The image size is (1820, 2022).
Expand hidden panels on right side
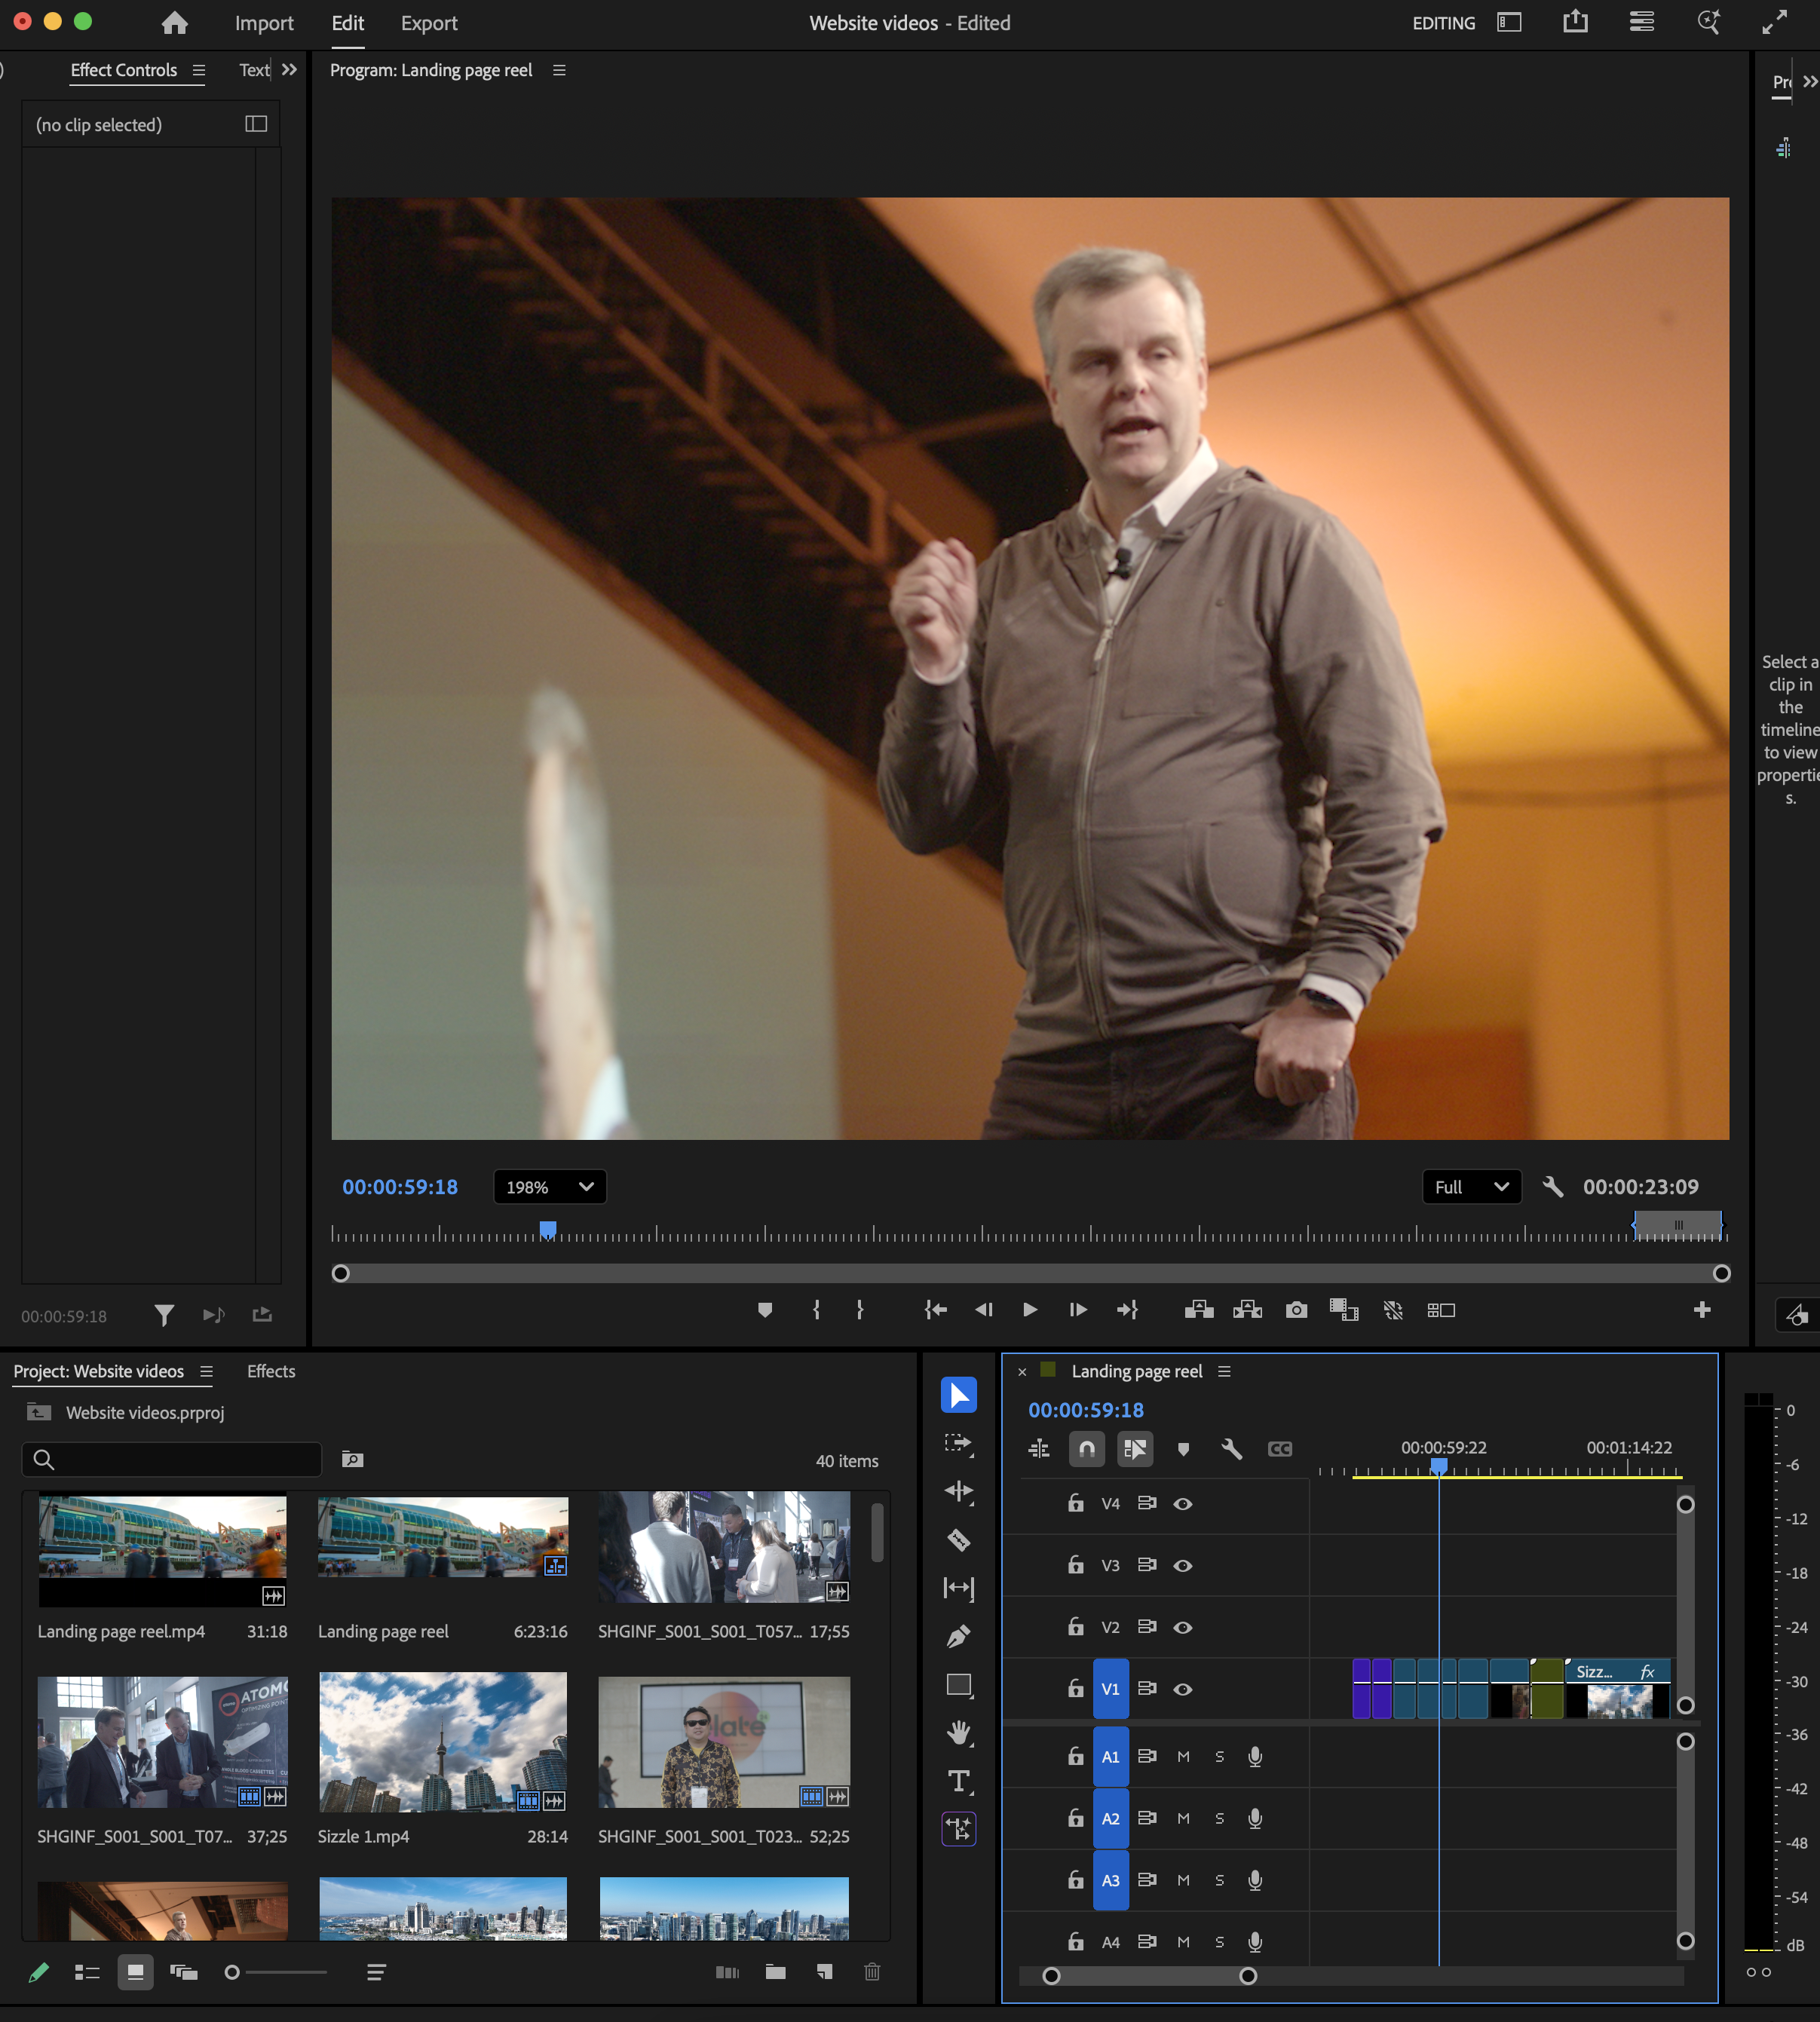pyautogui.click(x=1810, y=82)
